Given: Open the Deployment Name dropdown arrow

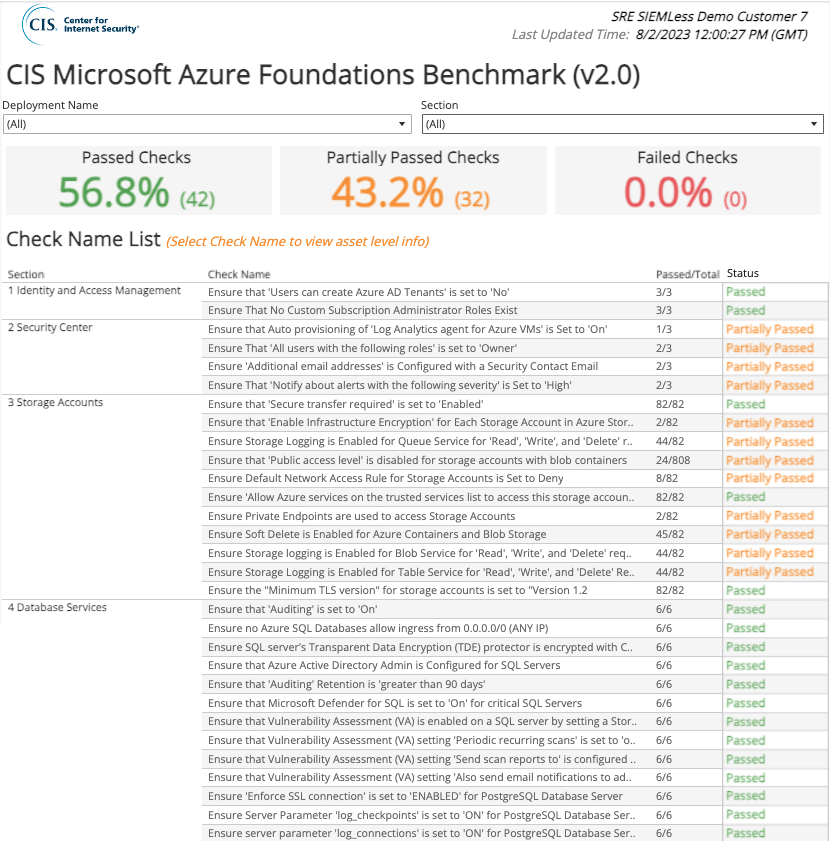Looking at the screenshot, I should click(402, 124).
